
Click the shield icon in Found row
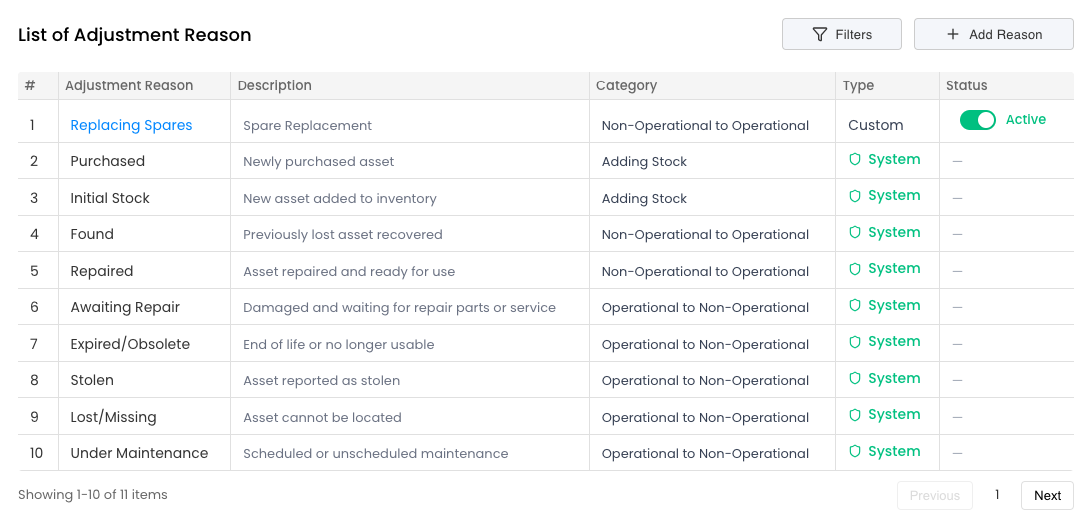(x=855, y=233)
